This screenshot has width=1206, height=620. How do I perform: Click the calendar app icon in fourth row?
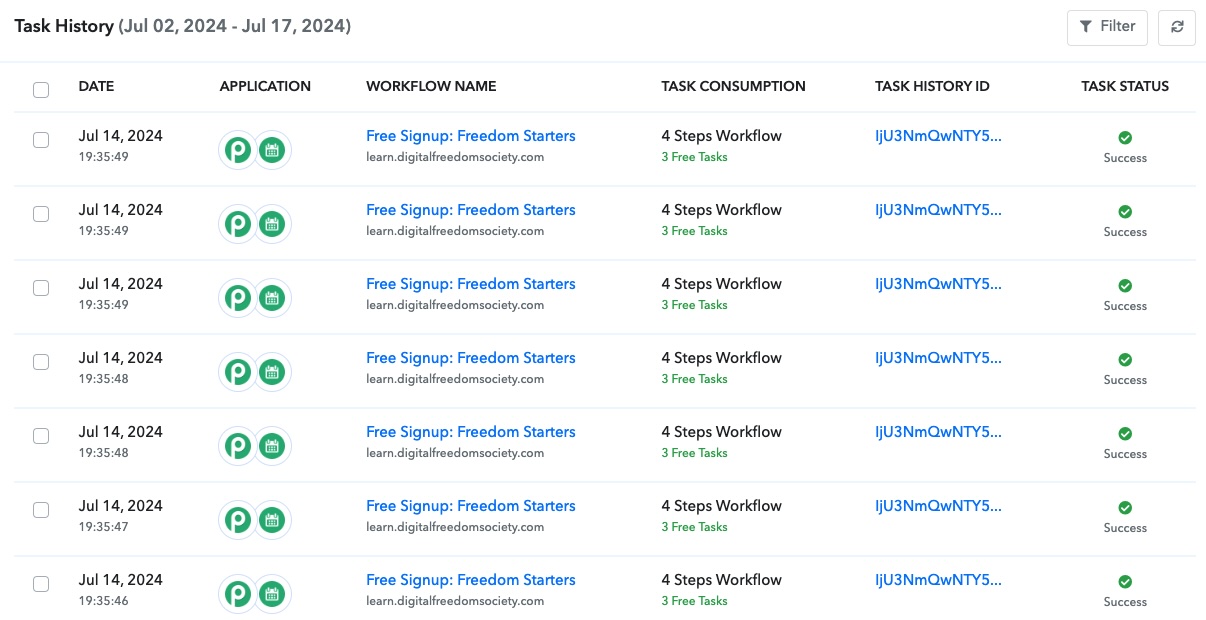click(271, 372)
